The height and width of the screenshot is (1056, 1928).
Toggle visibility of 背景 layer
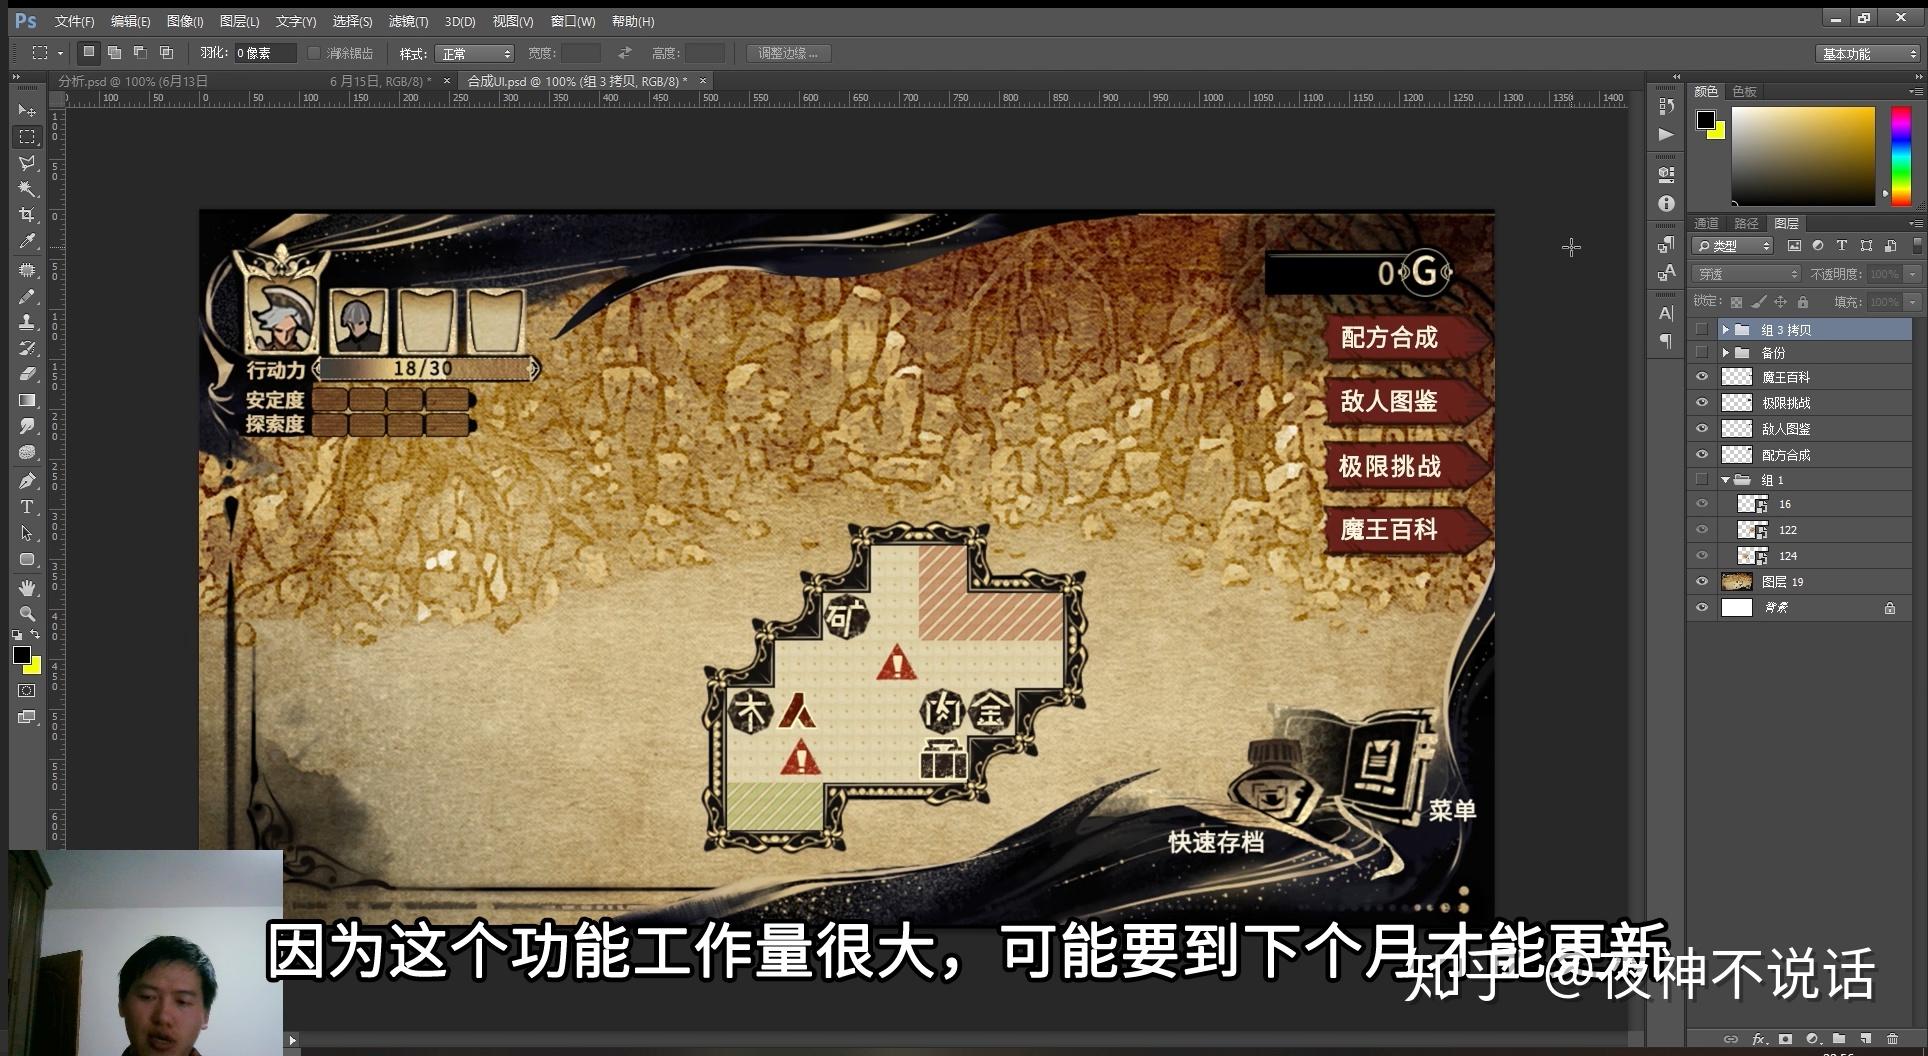(x=1702, y=607)
